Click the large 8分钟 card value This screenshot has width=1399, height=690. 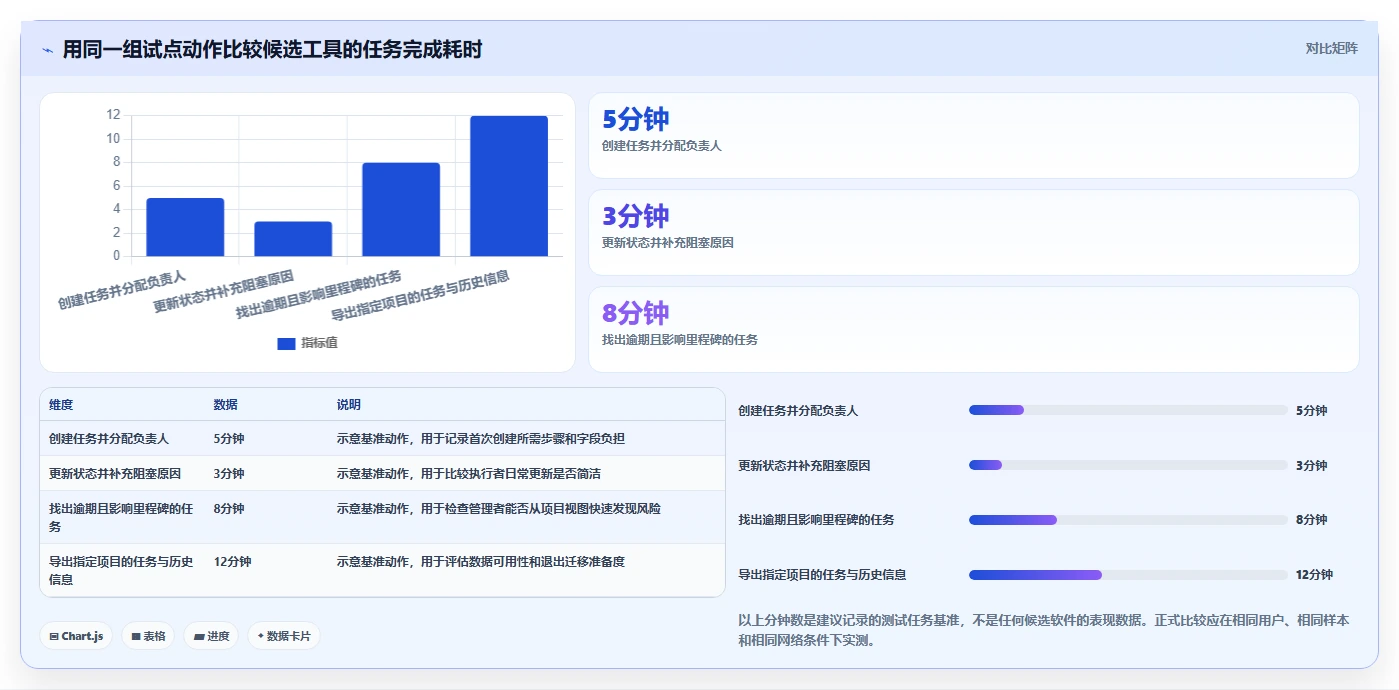636,313
